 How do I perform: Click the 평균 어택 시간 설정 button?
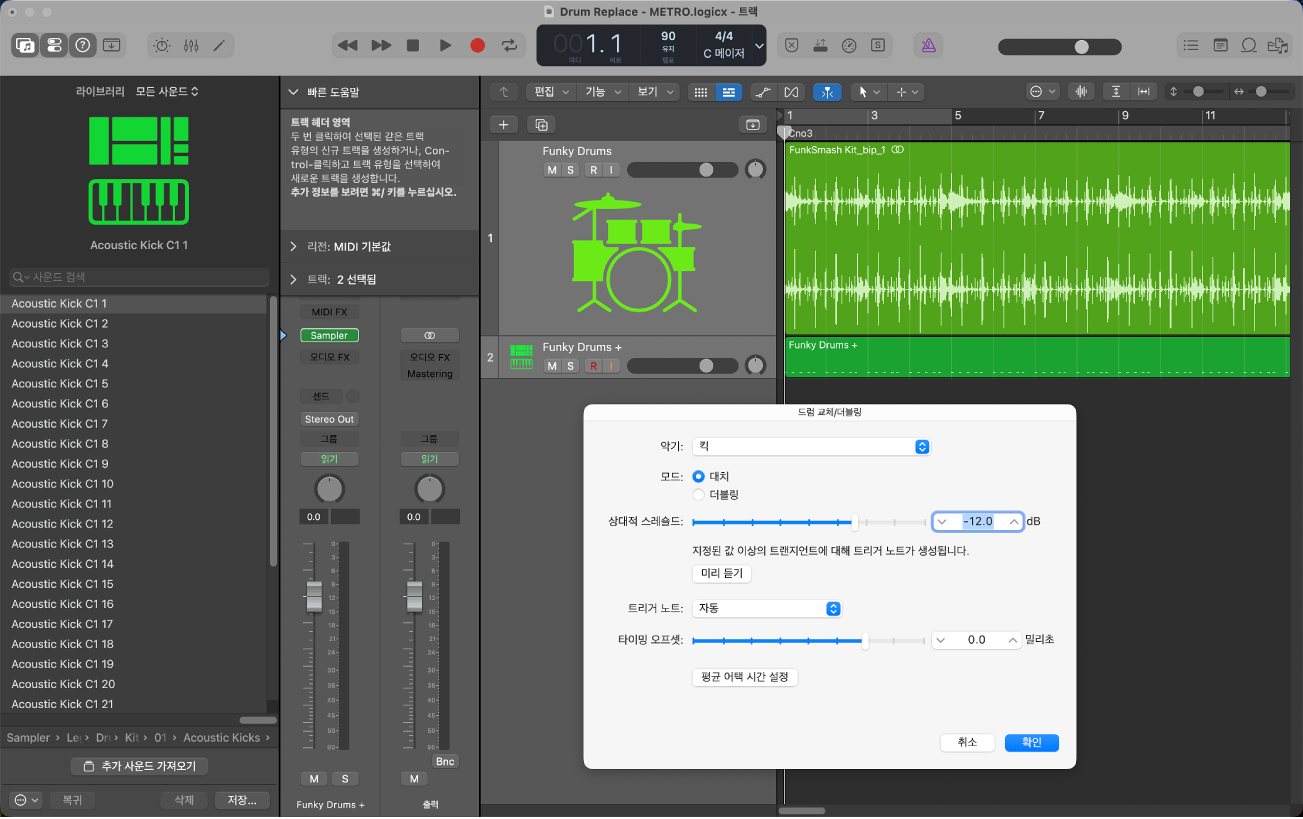(745, 677)
